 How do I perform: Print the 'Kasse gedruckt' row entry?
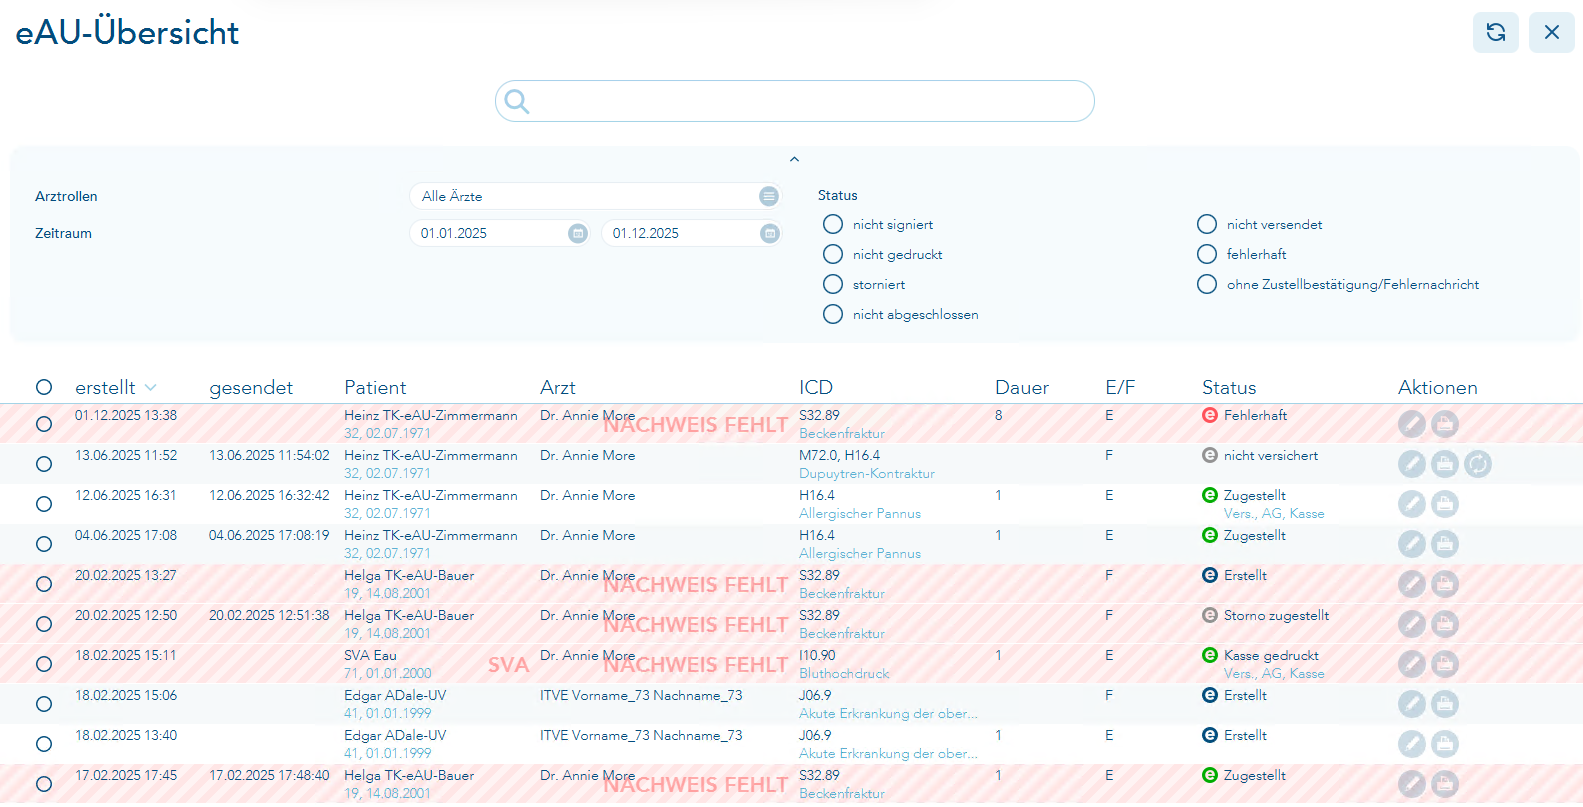click(x=1444, y=664)
